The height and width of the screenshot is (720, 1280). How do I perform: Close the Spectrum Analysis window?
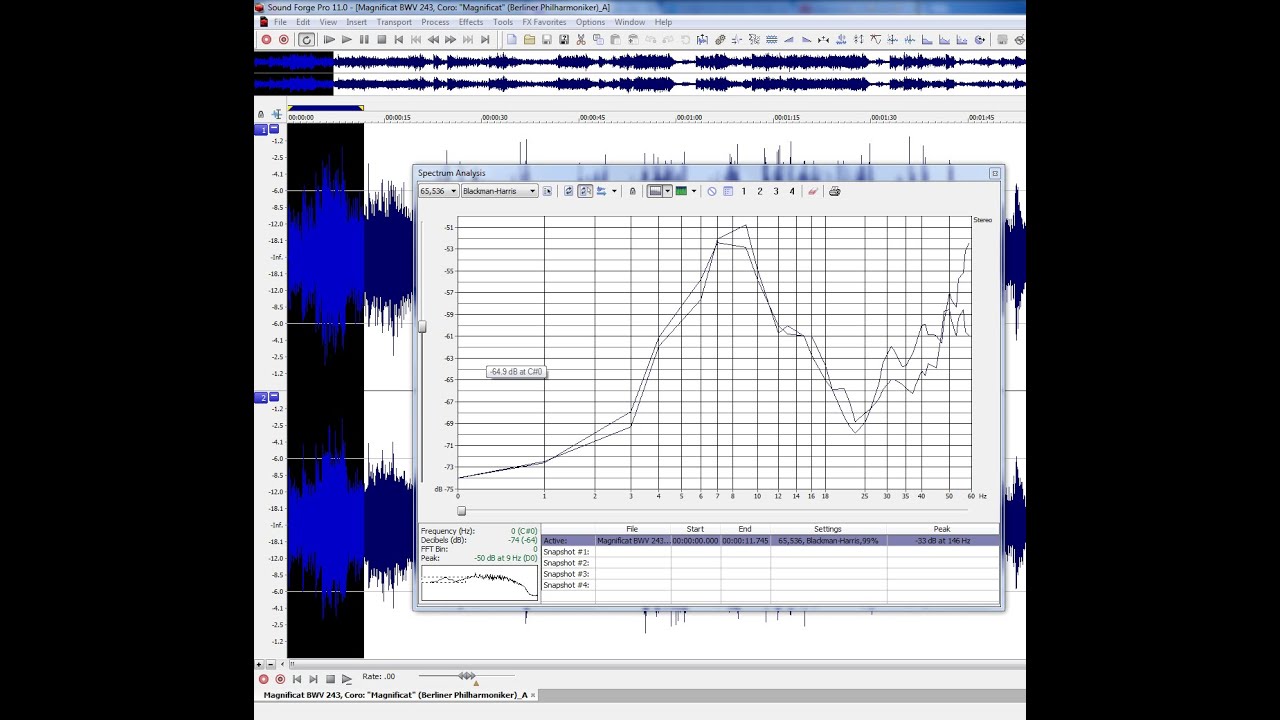click(995, 174)
